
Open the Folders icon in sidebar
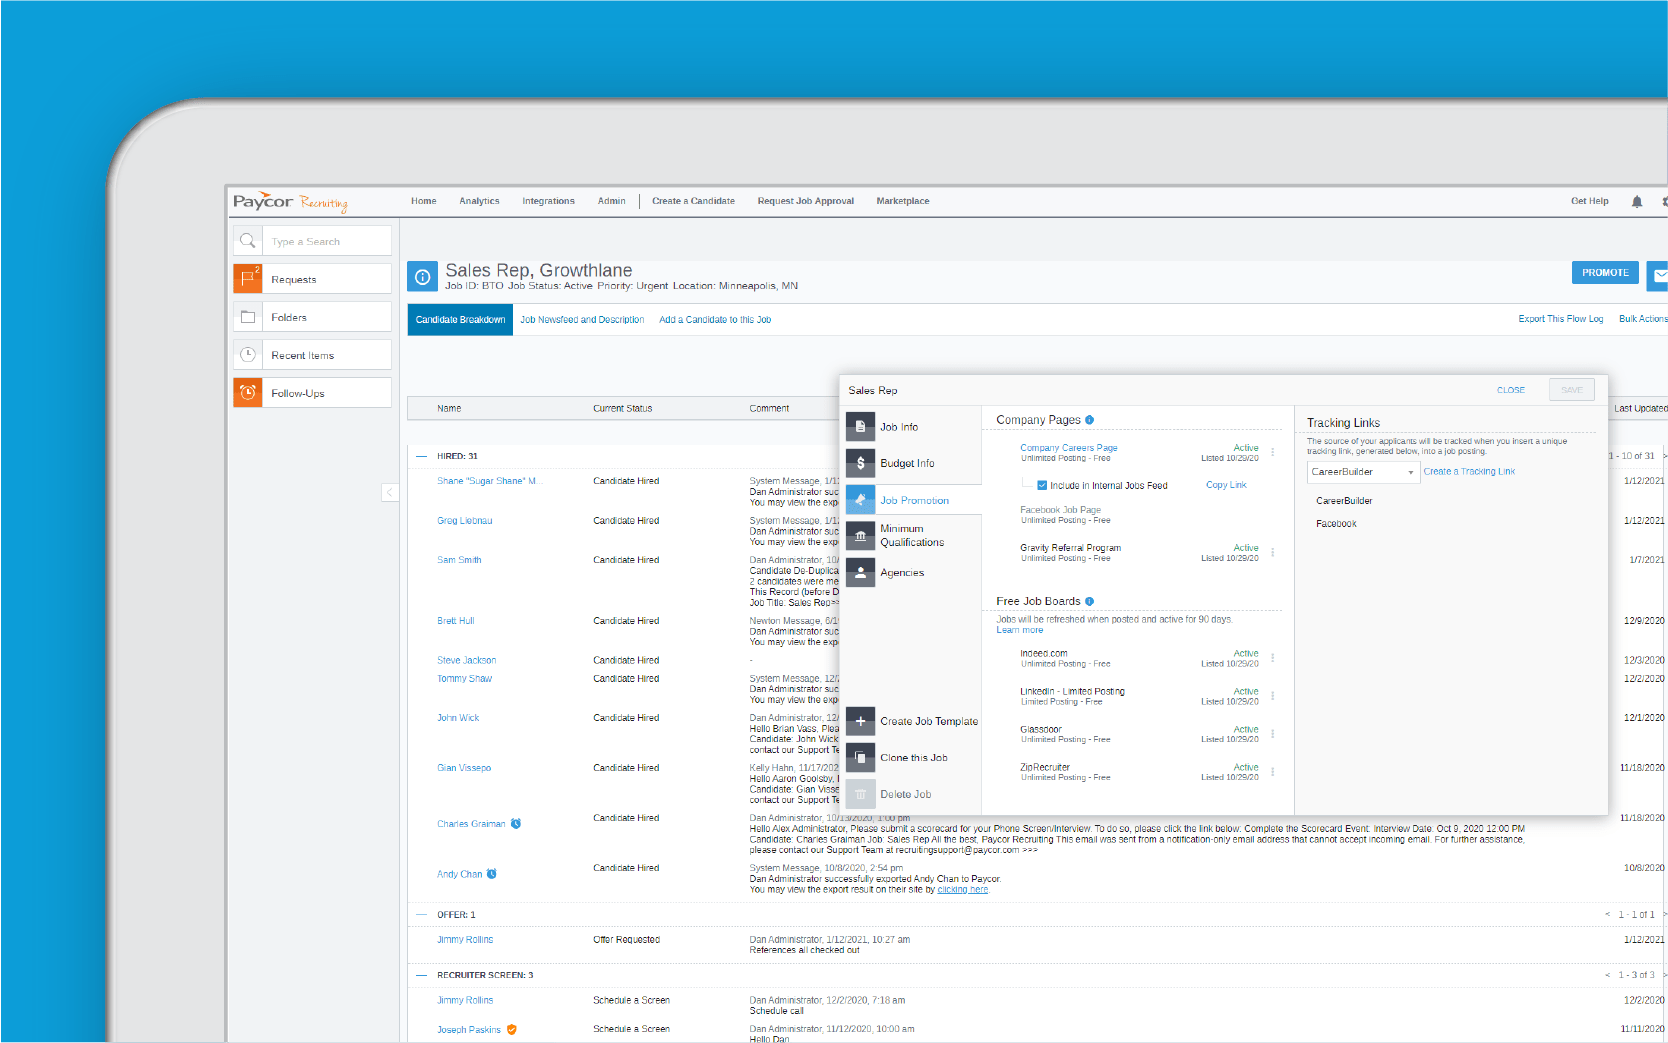coord(248,317)
